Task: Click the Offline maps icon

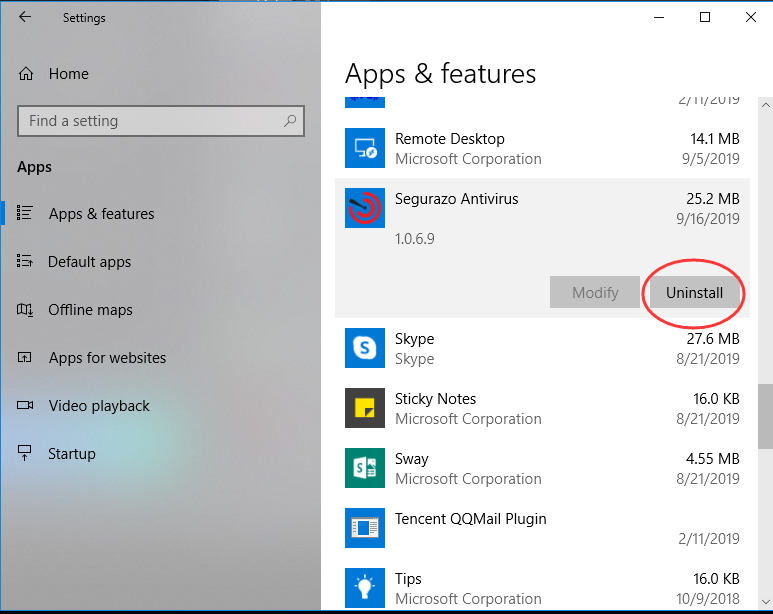Action: point(25,310)
